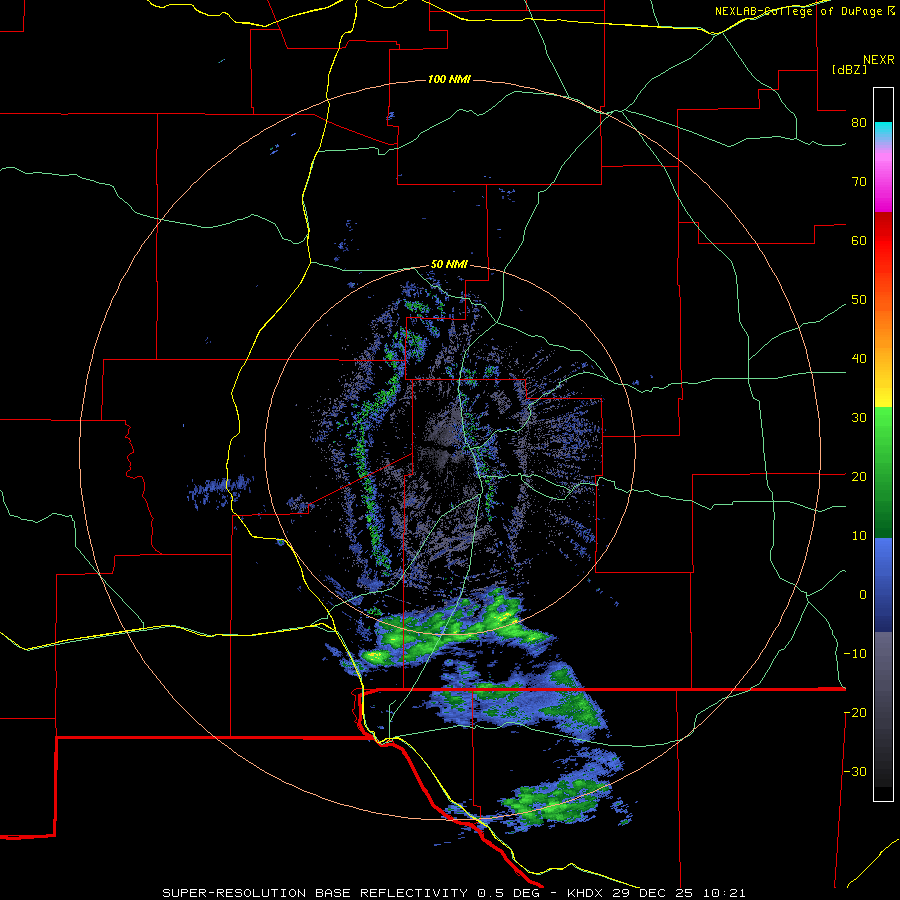
Task: Click the 40 dBZ scale value
Action: tap(859, 359)
